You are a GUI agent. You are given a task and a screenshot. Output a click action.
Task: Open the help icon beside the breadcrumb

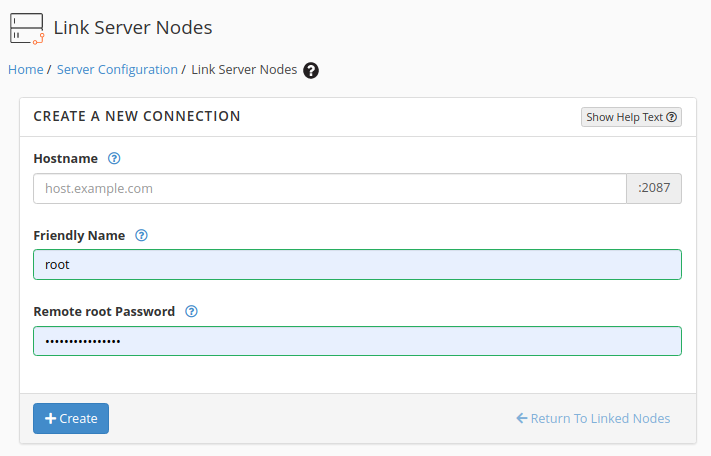pyautogui.click(x=311, y=70)
